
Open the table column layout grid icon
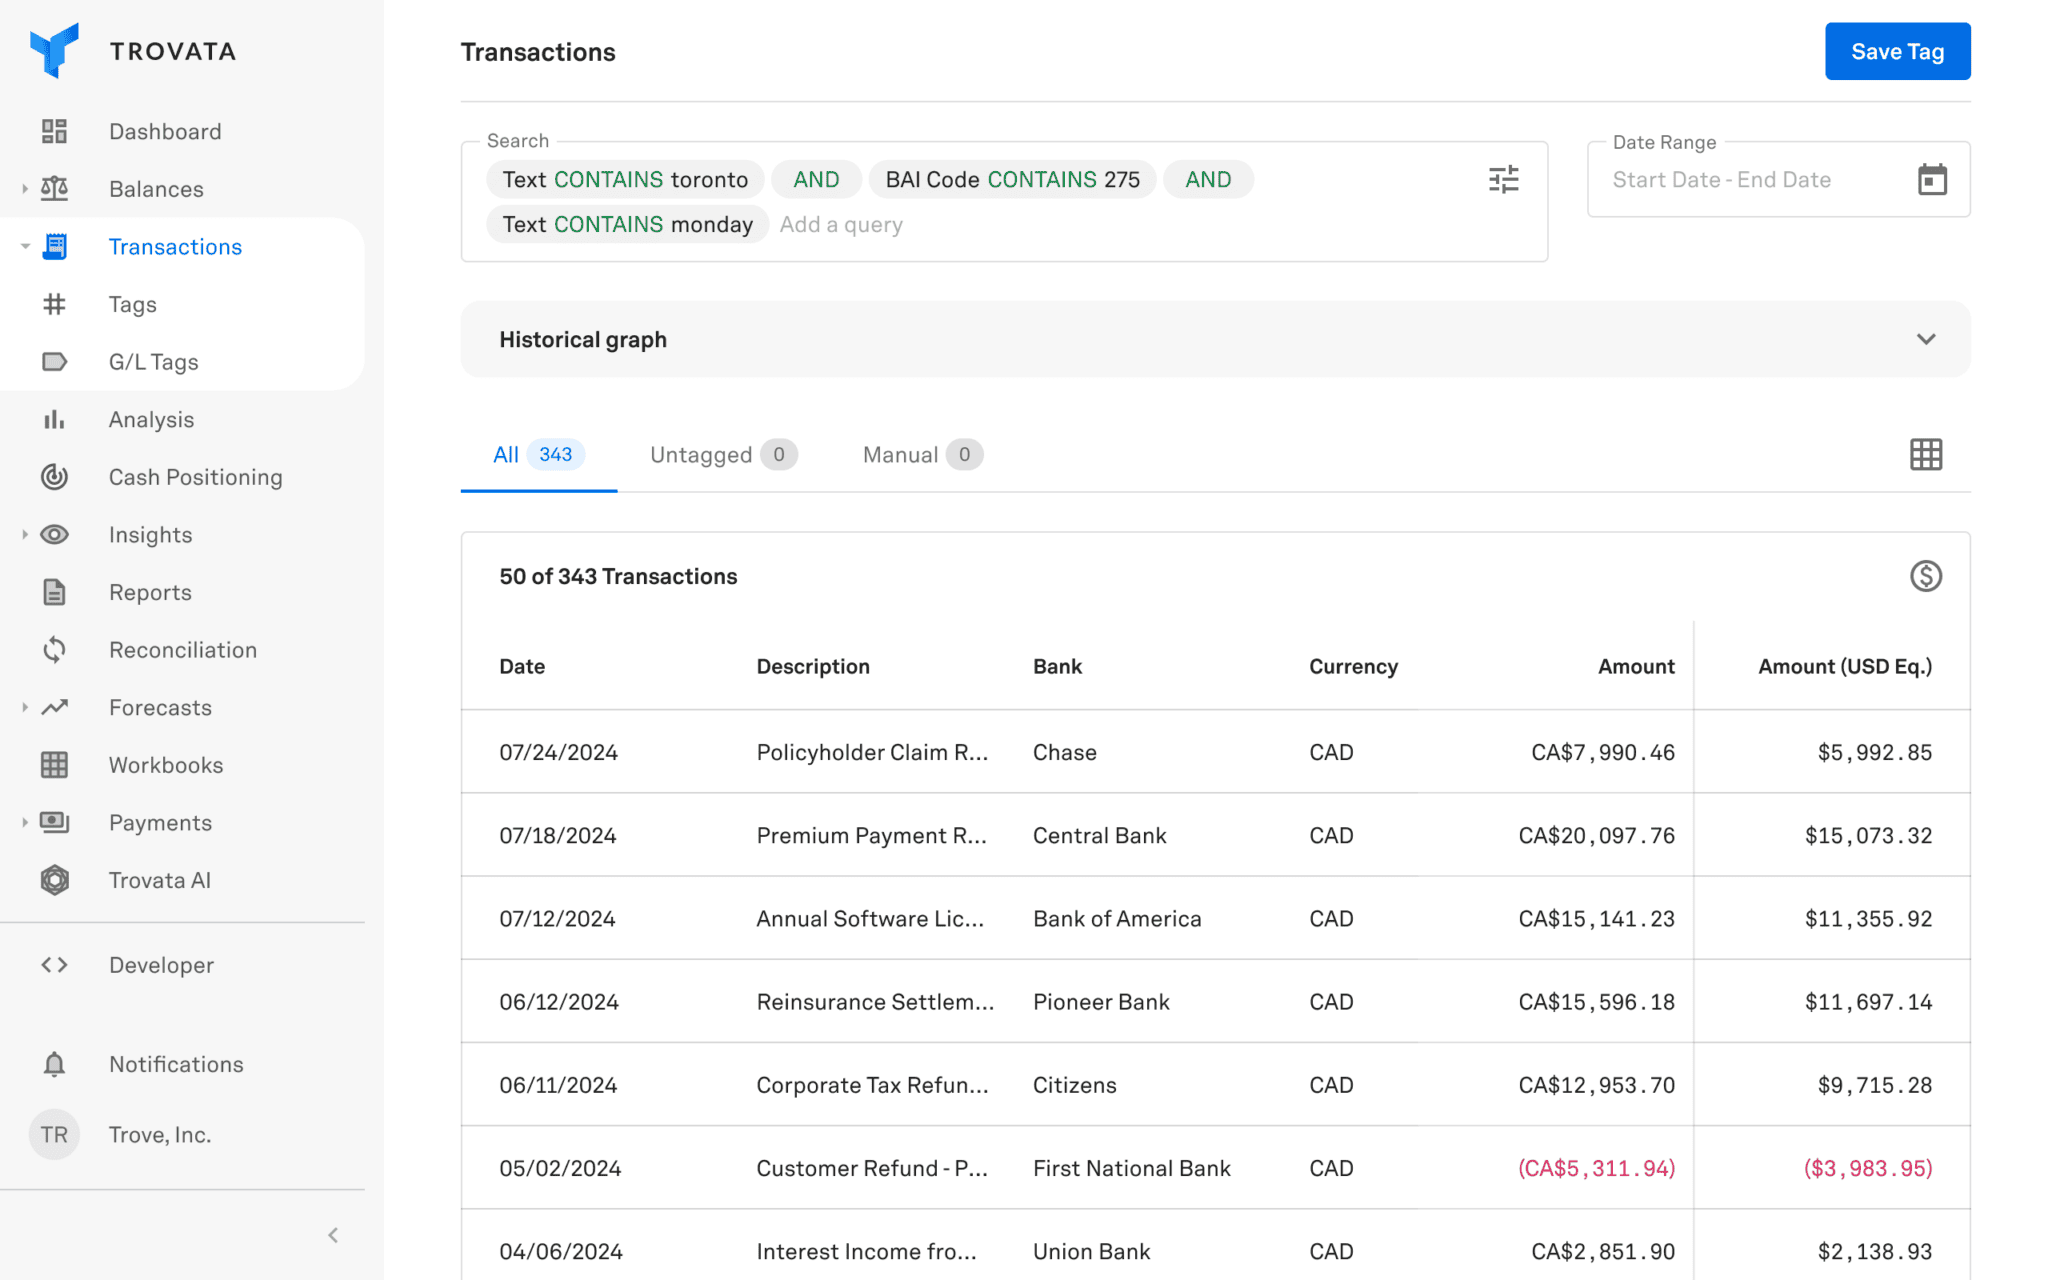pos(1925,455)
